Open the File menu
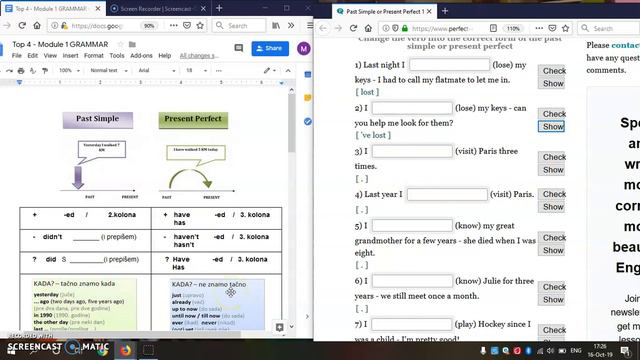Image resolution: width=640 pixels, height=360 pixels. pyautogui.click(x=17, y=56)
